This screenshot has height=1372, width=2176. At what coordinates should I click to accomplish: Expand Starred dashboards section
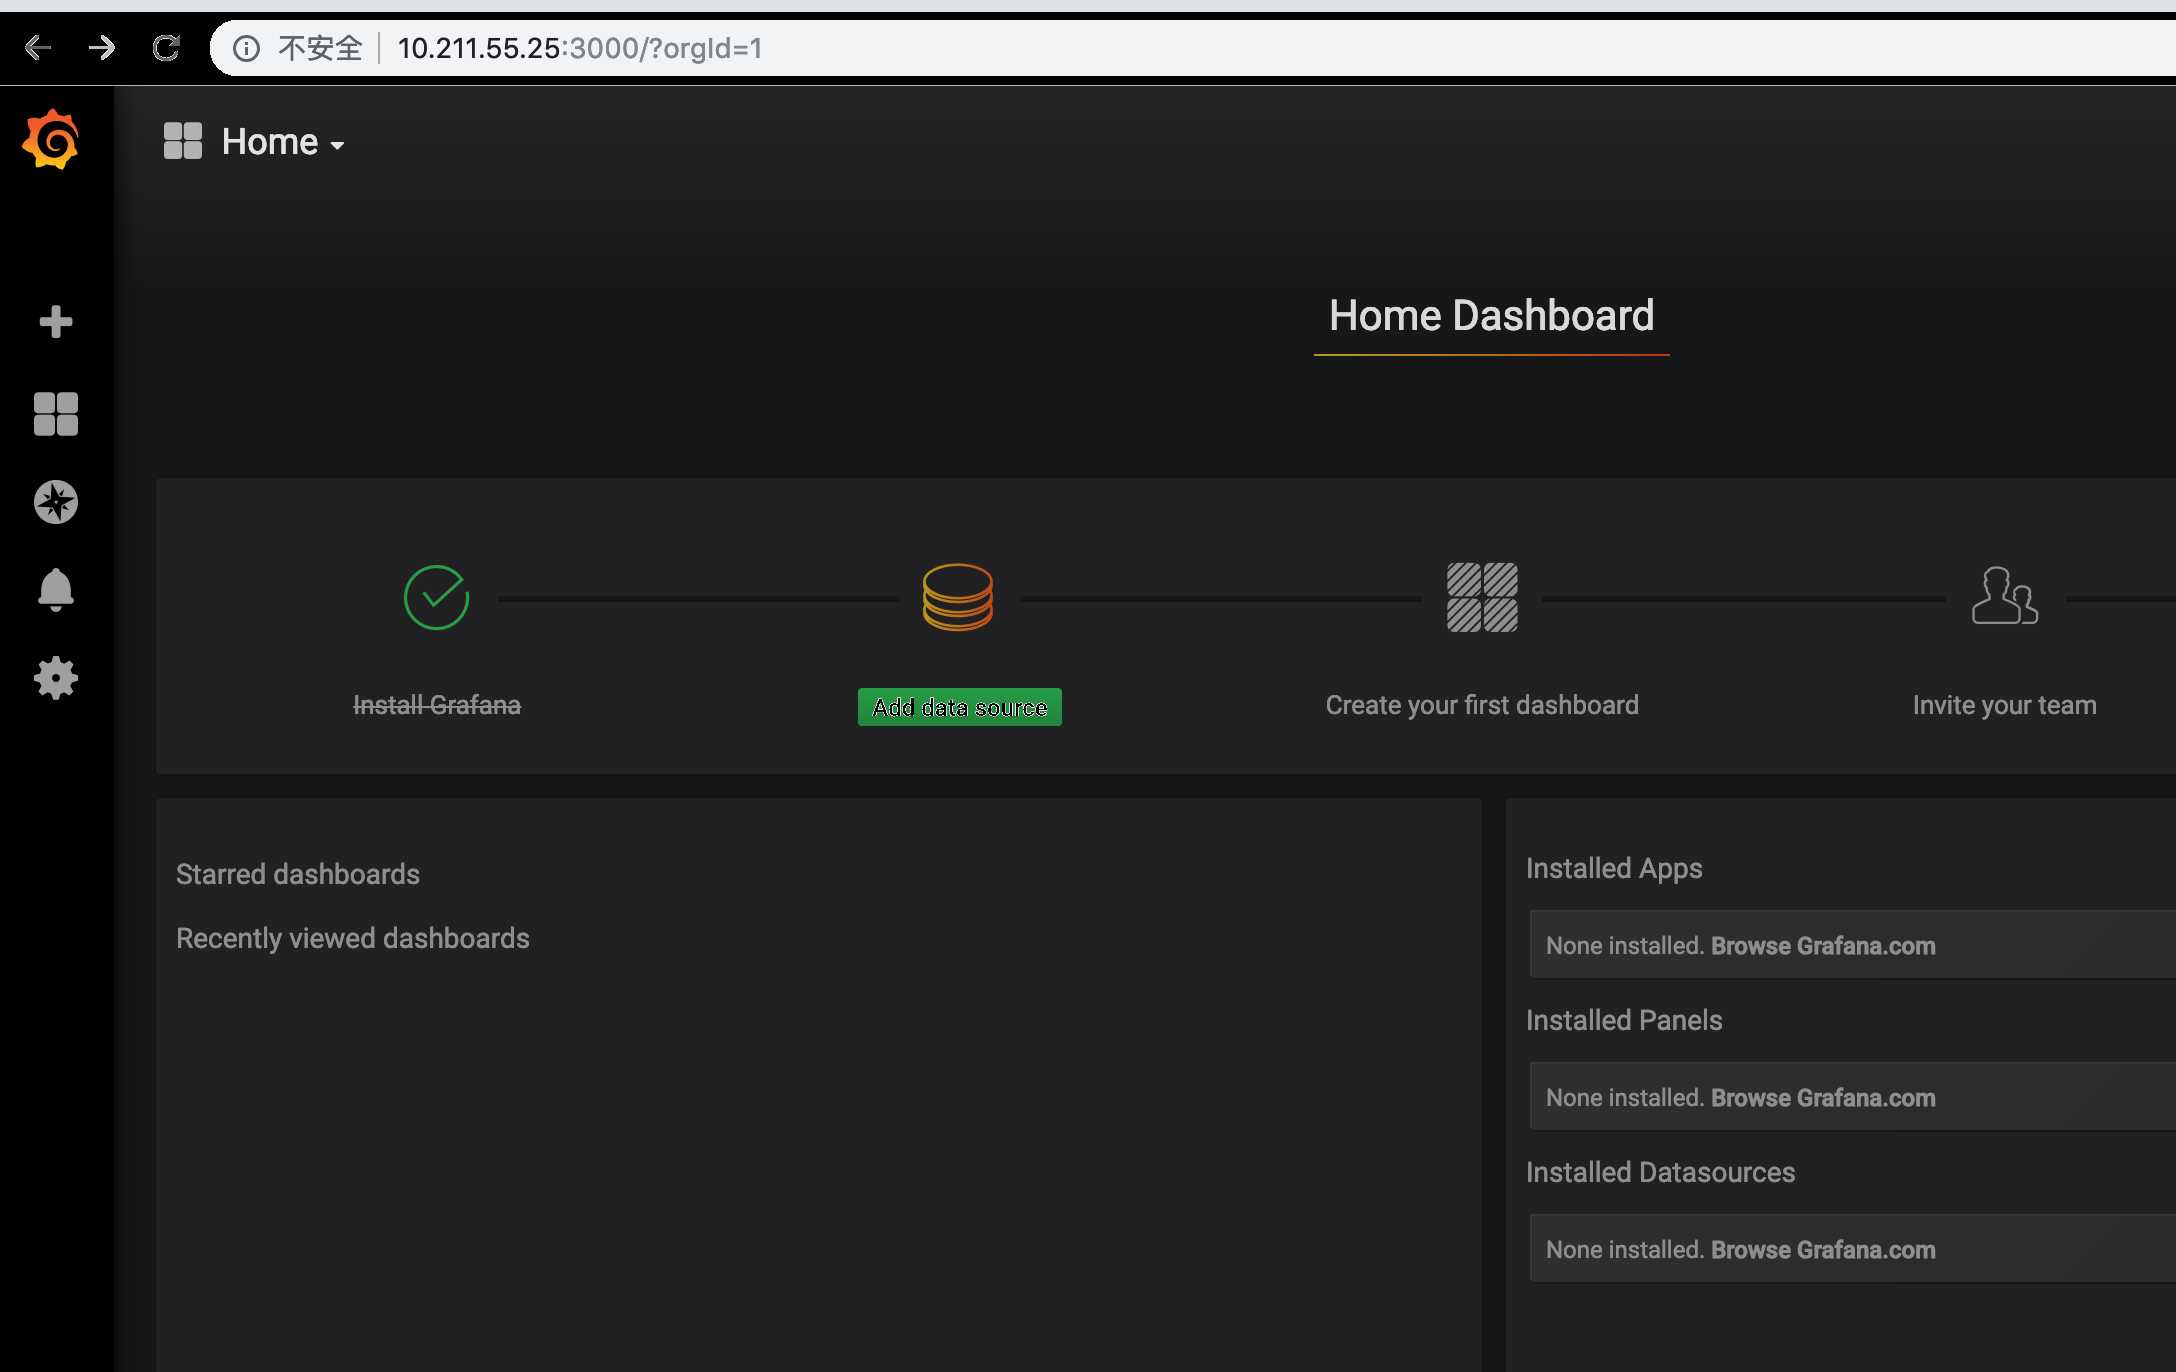(297, 873)
